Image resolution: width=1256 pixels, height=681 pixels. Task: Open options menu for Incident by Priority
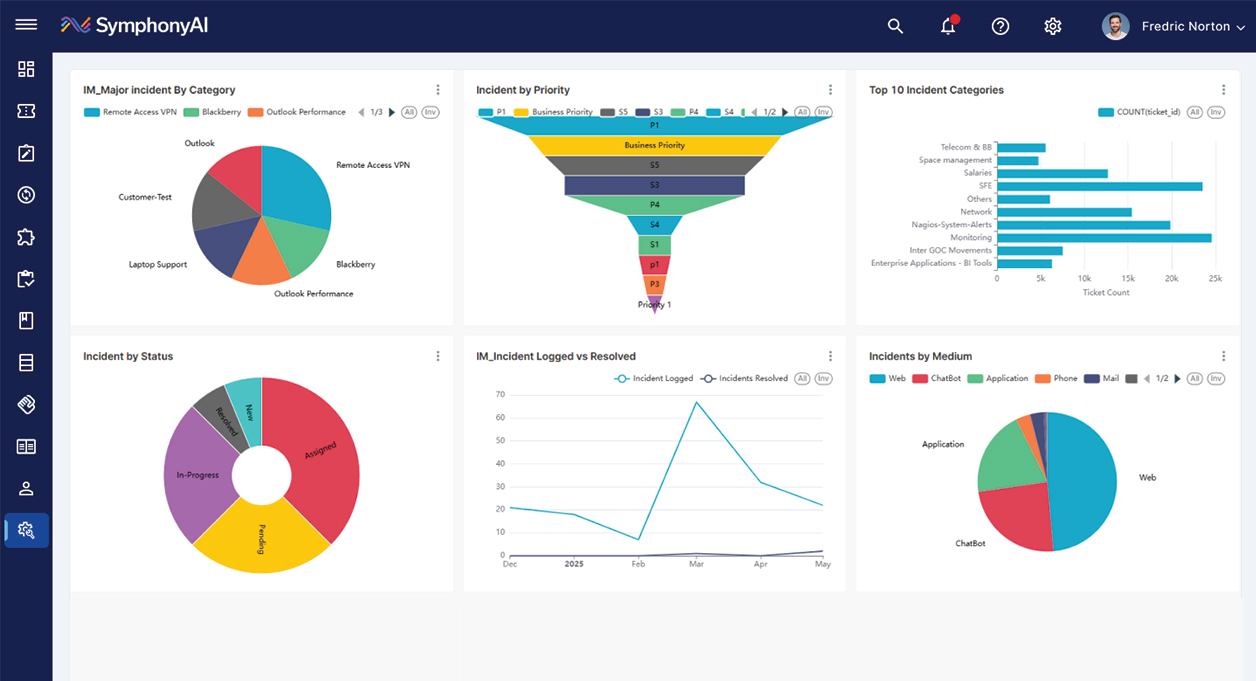830,90
